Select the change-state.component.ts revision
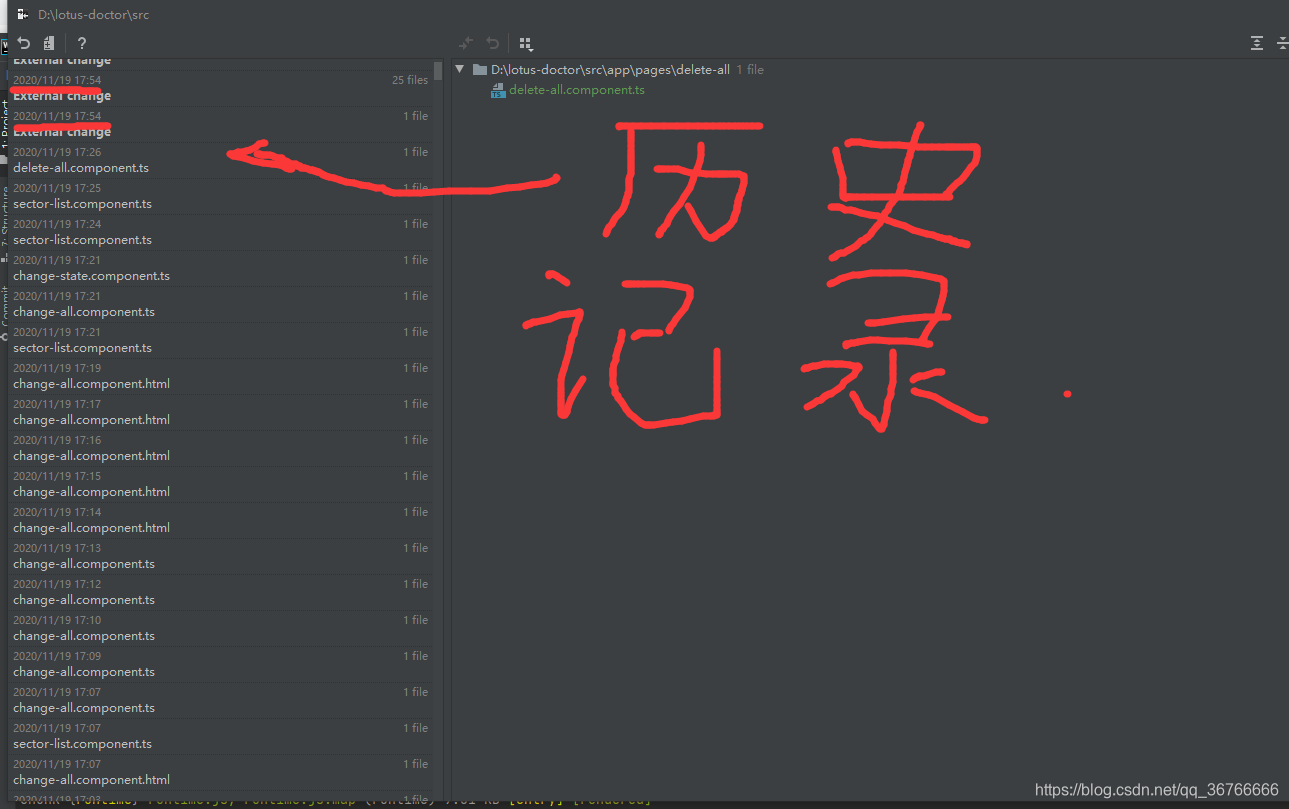Screen dimensions: 1289x809 pos(220,268)
